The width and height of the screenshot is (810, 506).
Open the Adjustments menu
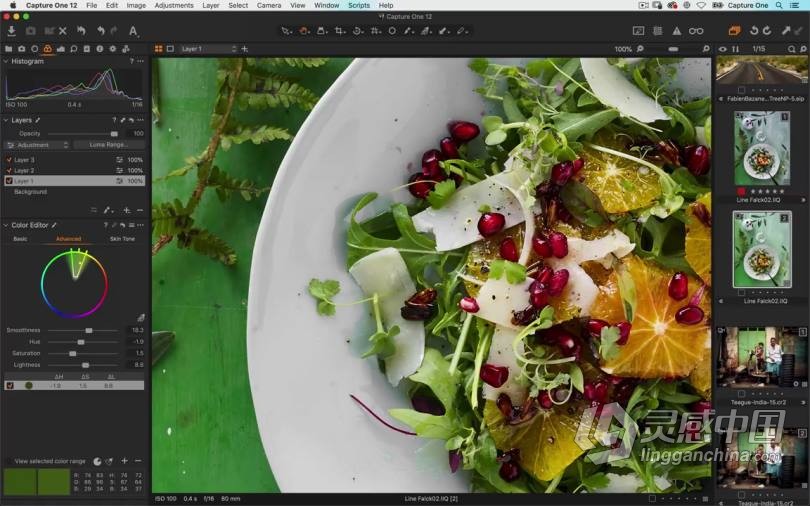pos(174,5)
